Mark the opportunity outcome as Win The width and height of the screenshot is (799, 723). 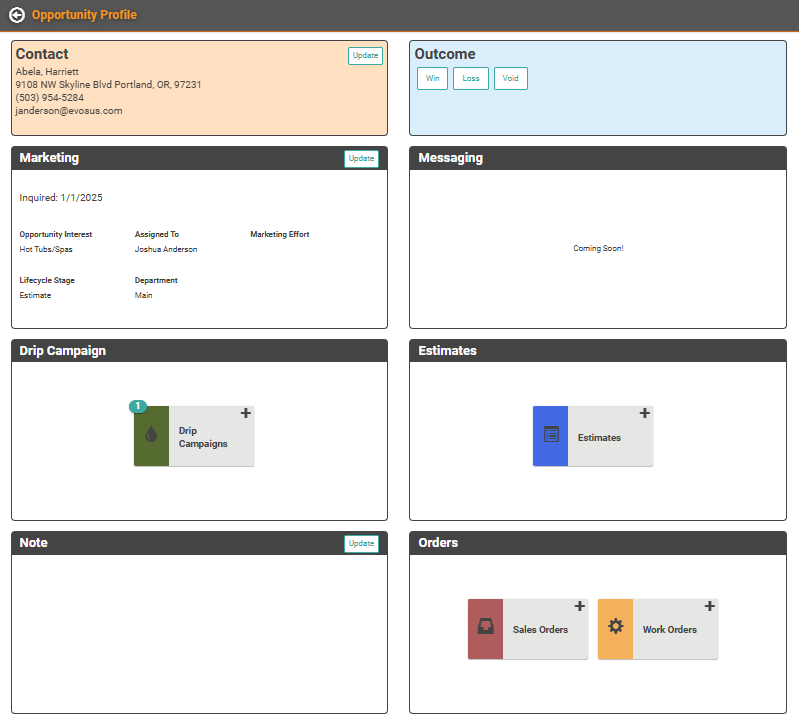tap(432, 78)
